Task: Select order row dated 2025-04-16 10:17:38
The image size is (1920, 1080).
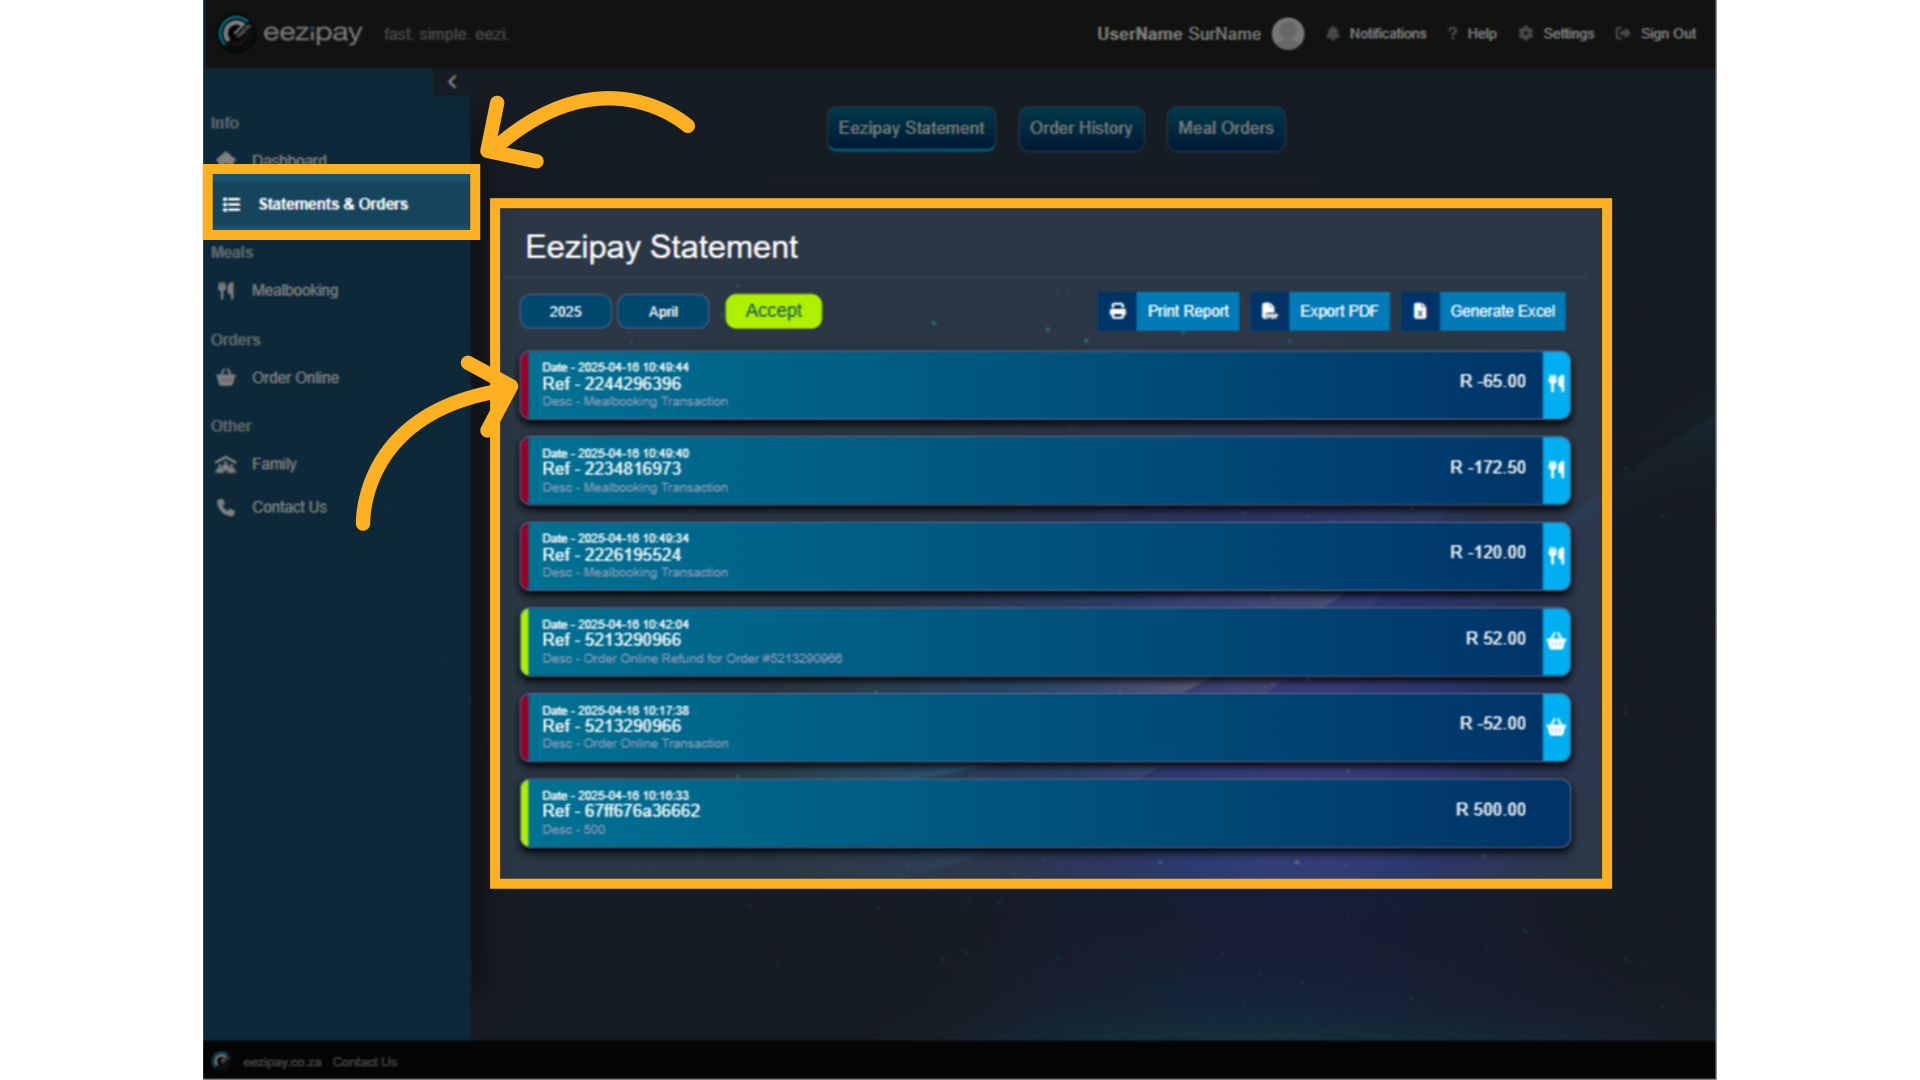Action: [x=1045, y=728]
